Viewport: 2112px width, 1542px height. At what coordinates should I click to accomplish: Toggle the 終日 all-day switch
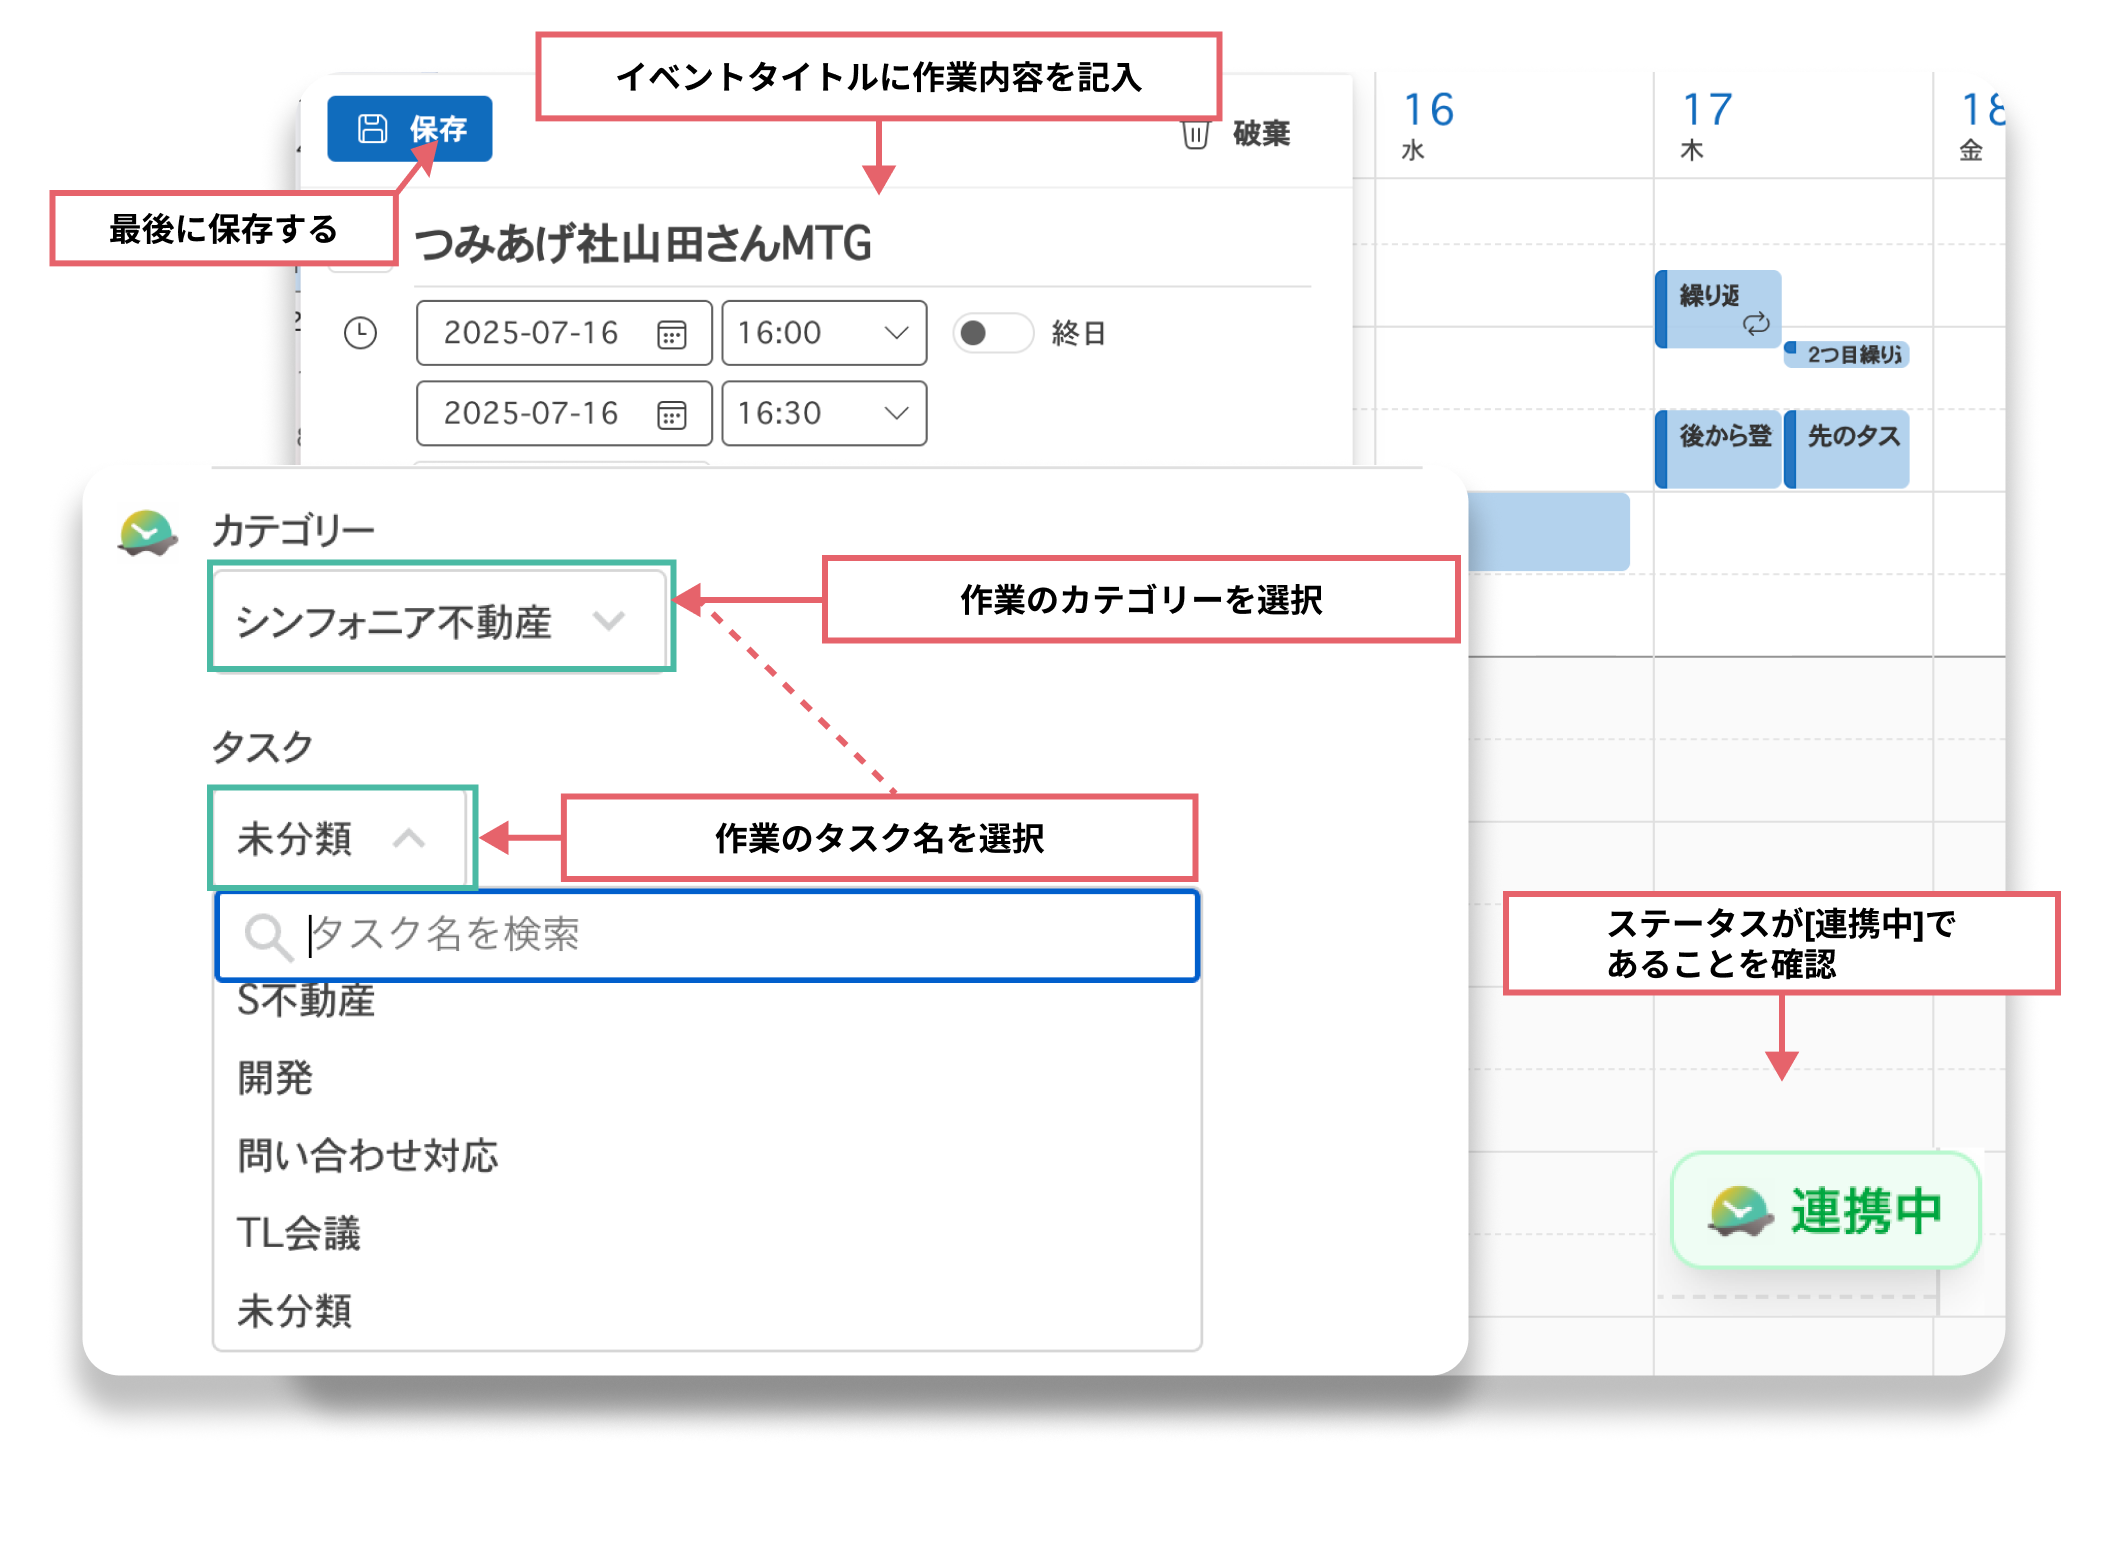pyautogui.click(x=992, y=333)
